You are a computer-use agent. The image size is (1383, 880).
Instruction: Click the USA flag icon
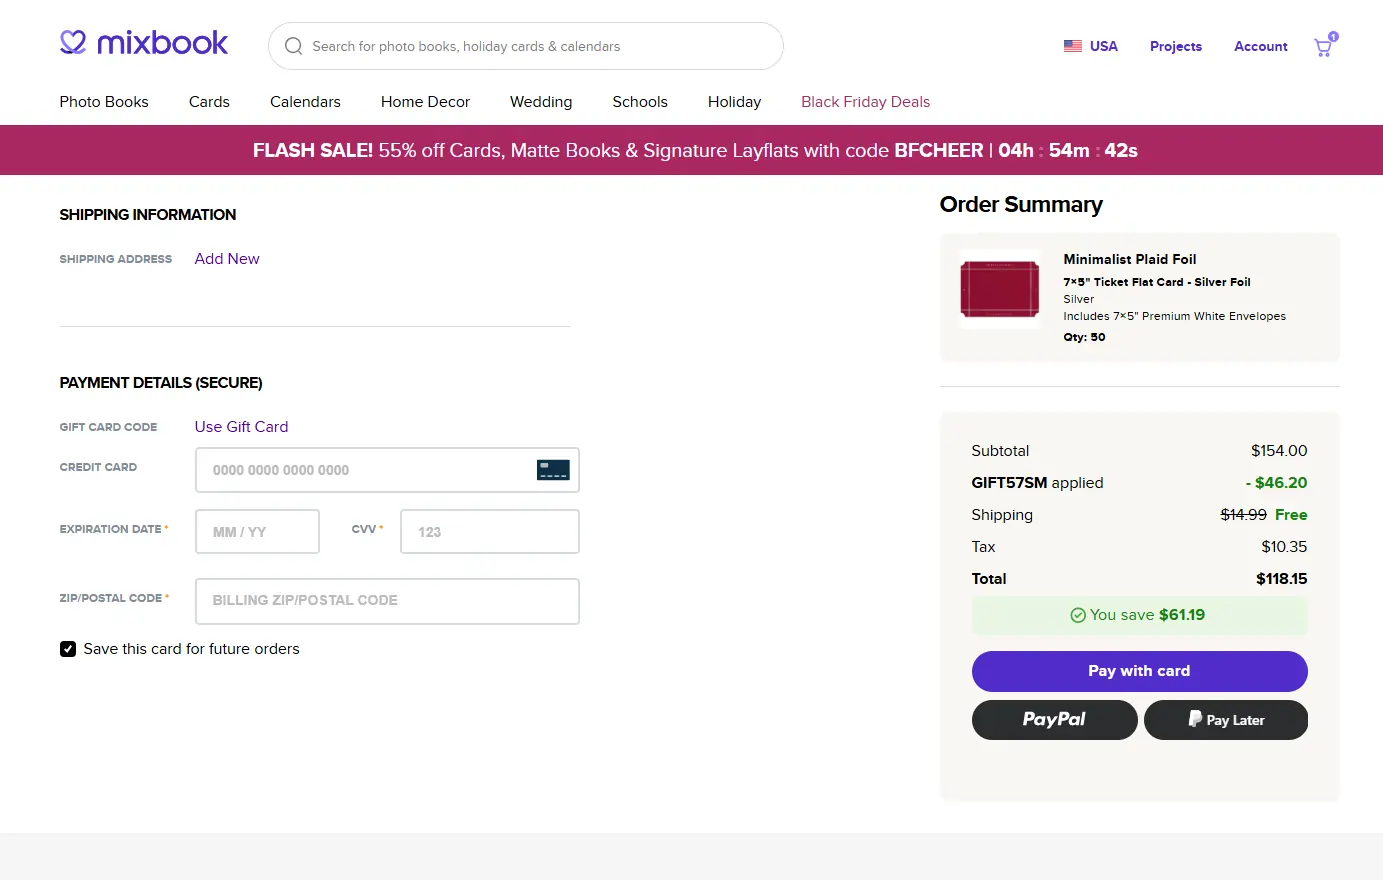(1073, 46)
